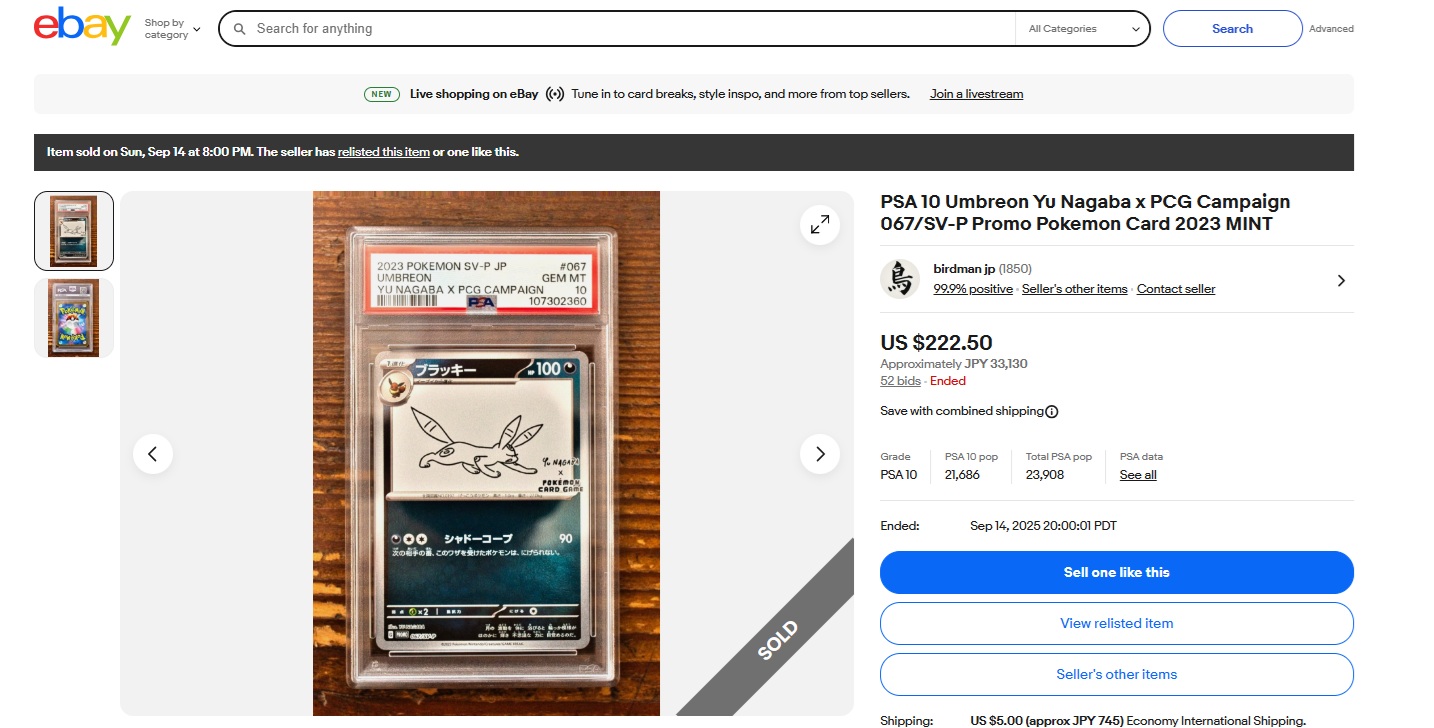Open the 52 bids link
The height and width of the screenshot is (728, 1434).
pyautogui.click(x=900, y=381)
